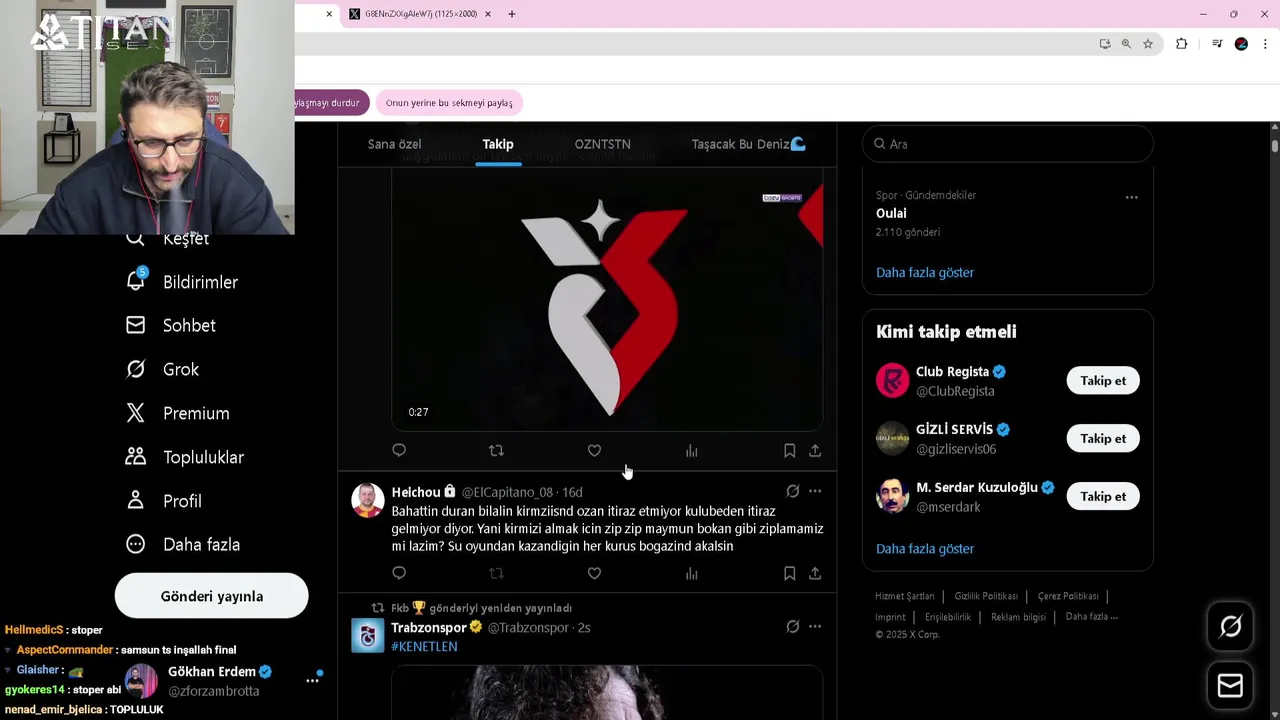1280x720 pixels.
Task: Bookmark the video post
Action: [789, 451]
